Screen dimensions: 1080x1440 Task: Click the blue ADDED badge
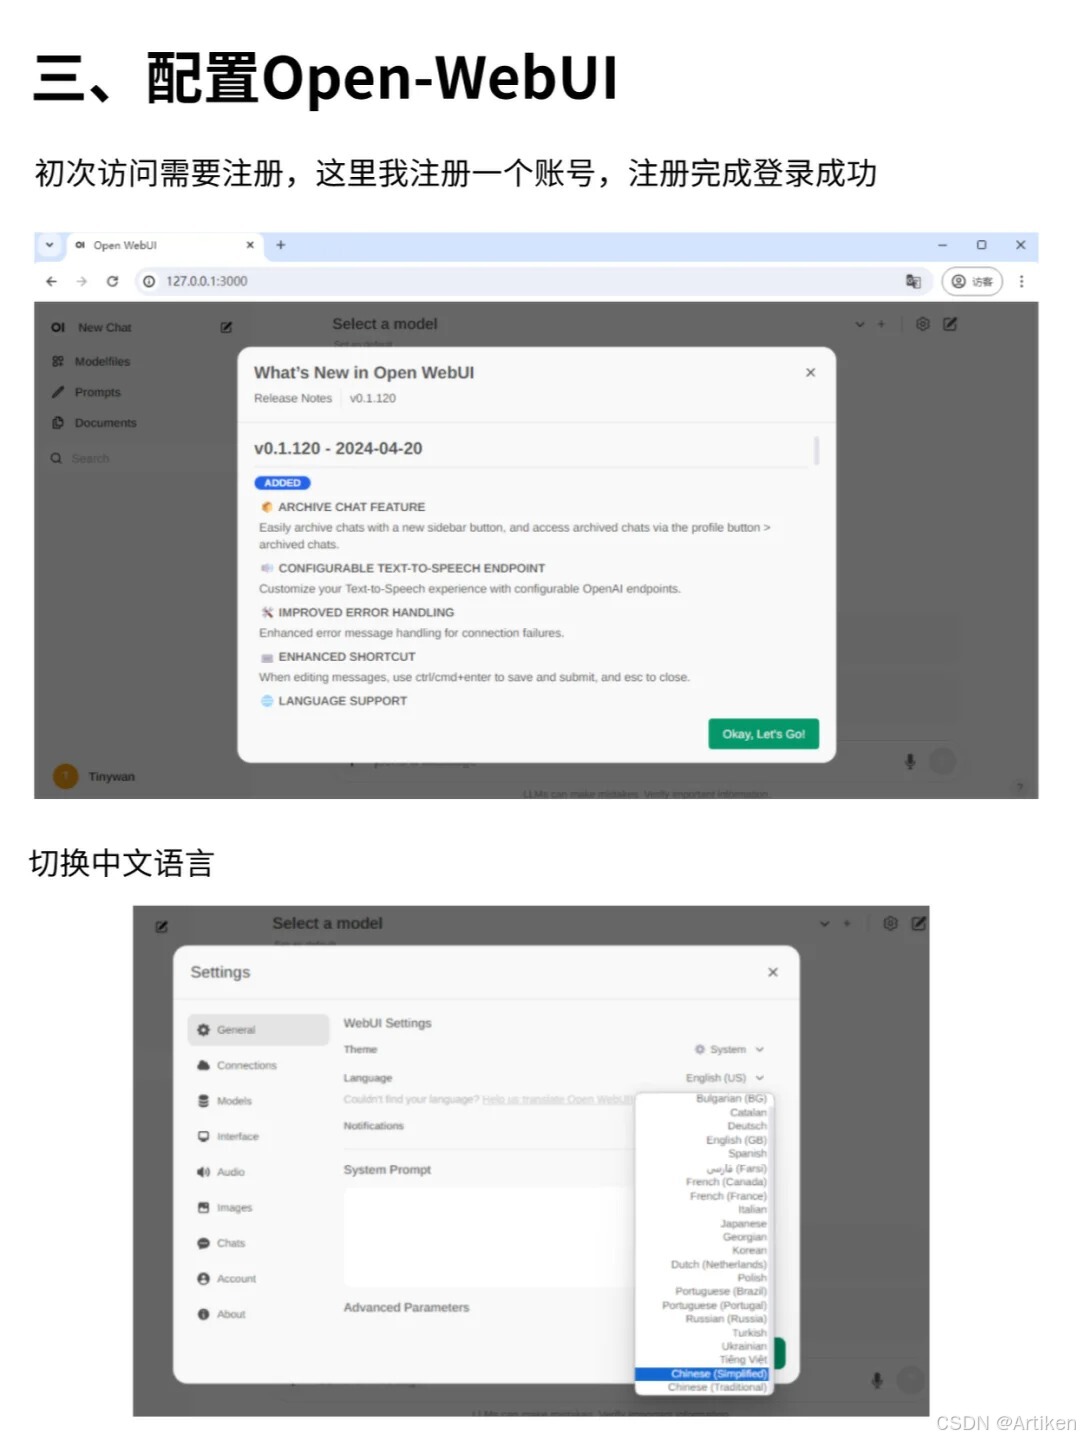click(283, 483)
